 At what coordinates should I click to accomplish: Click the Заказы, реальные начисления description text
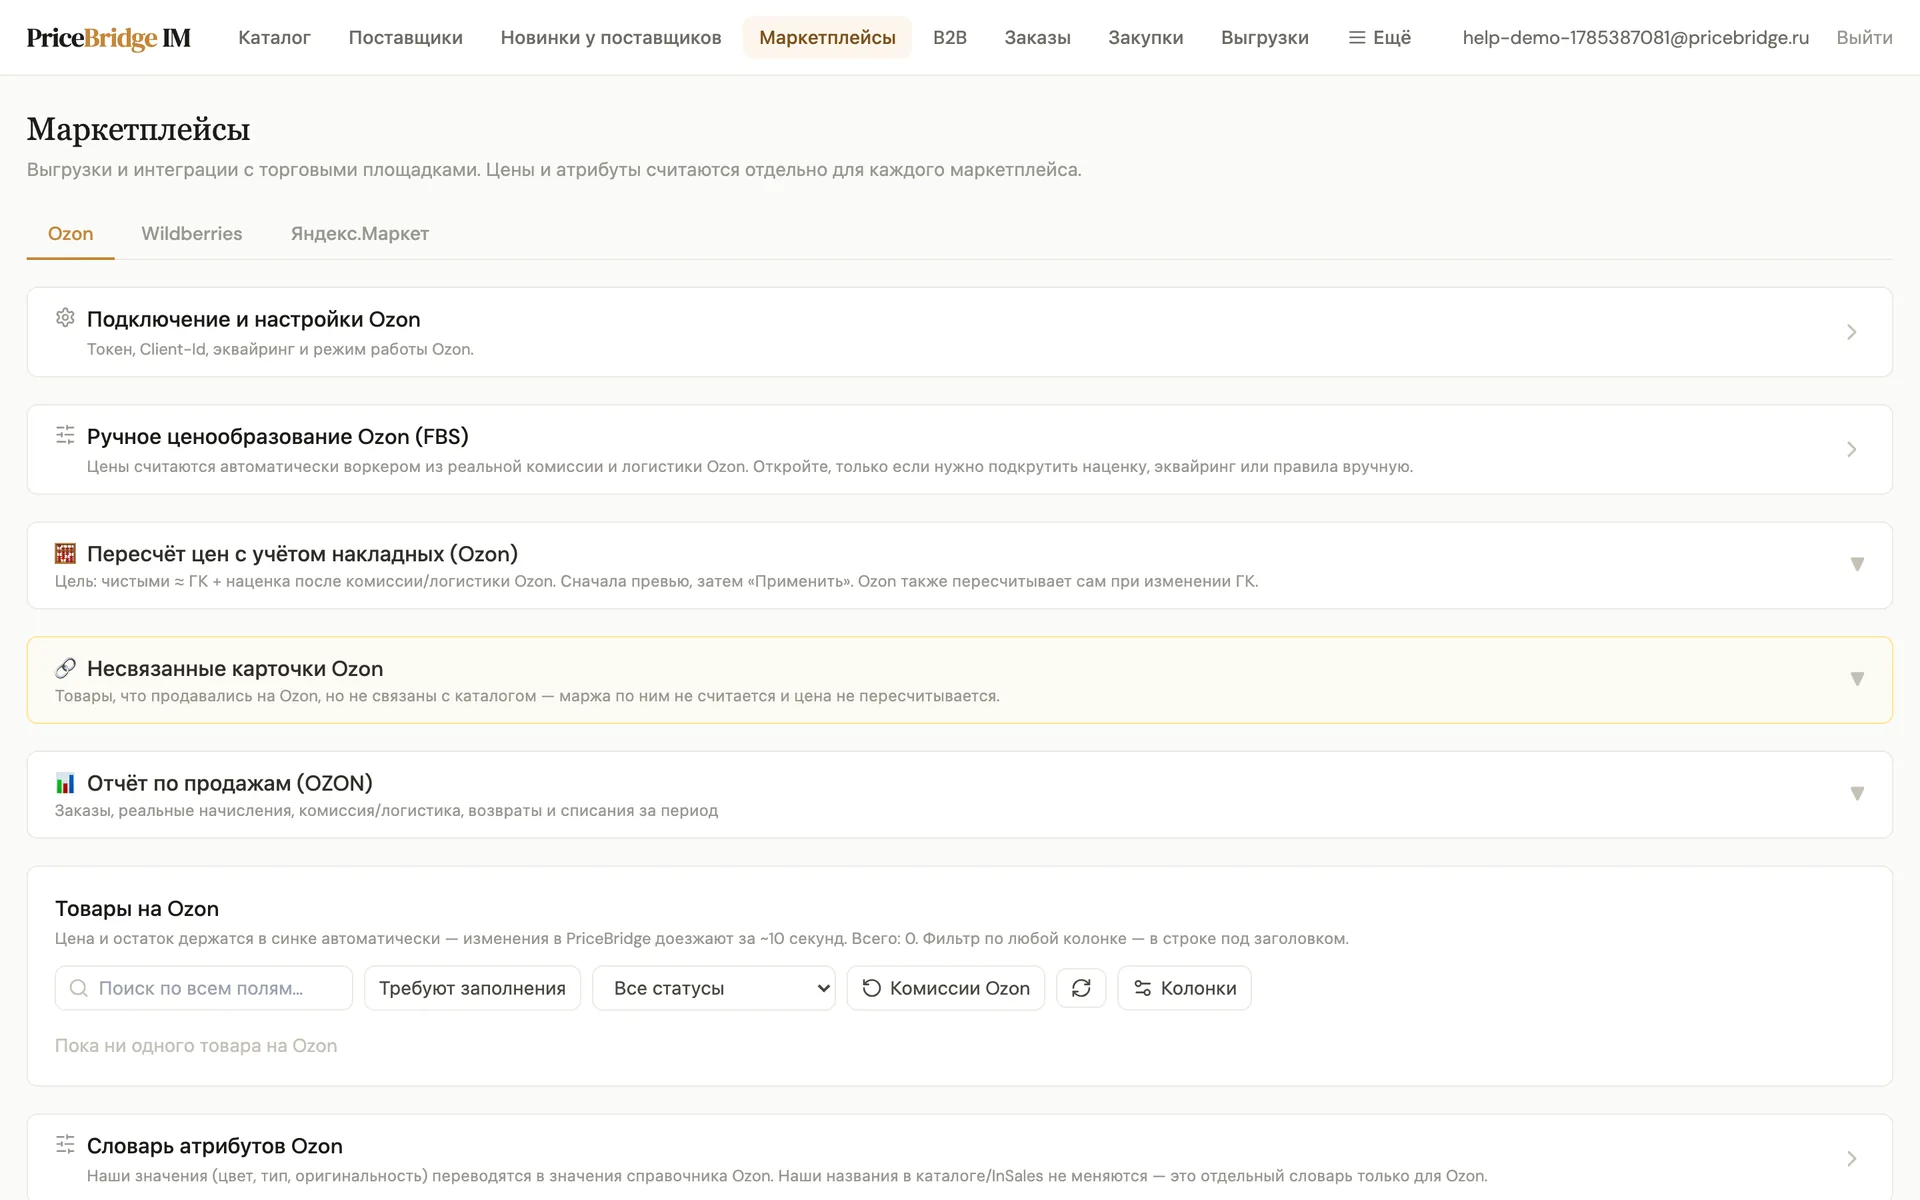(386, 810)
